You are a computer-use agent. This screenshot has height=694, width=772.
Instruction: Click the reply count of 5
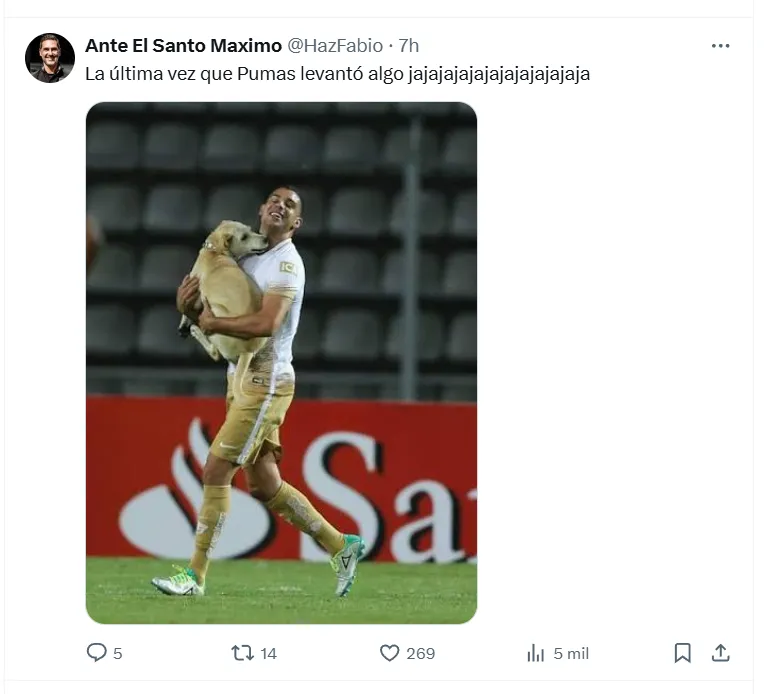click(x=118, y=654)
